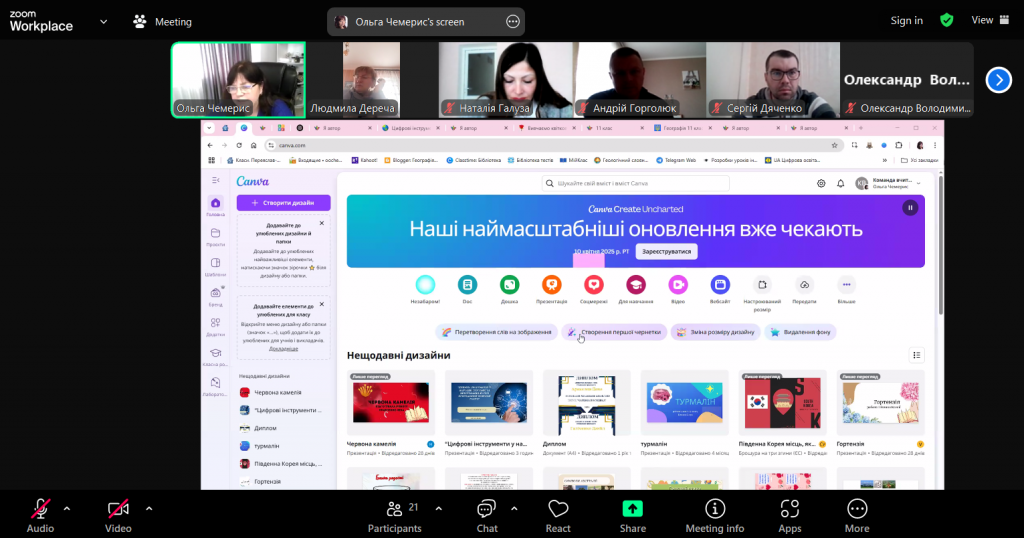Open Головна home in Canva sidebar
Screen dimensions: 1024x538
click(216, 206)
